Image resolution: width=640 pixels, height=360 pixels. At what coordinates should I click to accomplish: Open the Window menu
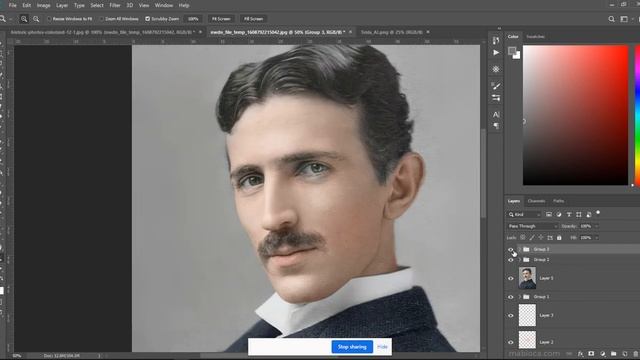coord(164,5)
